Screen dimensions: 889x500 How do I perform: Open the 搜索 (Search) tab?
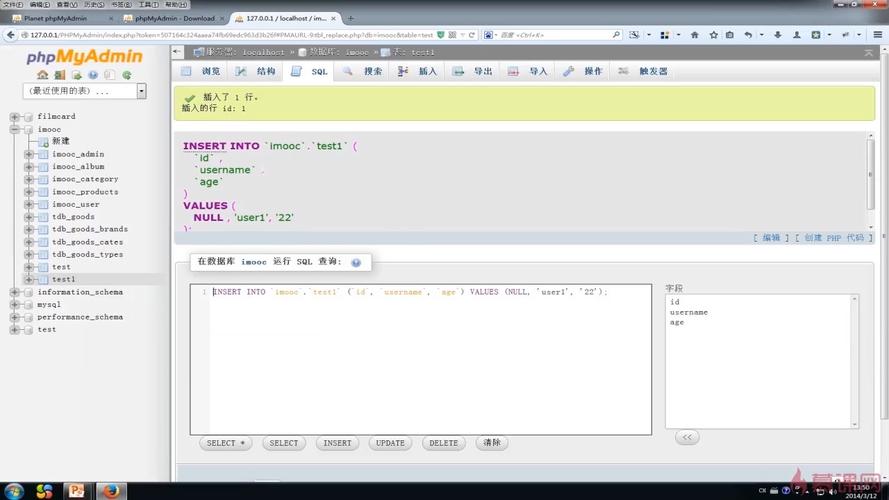coord(363,71)
